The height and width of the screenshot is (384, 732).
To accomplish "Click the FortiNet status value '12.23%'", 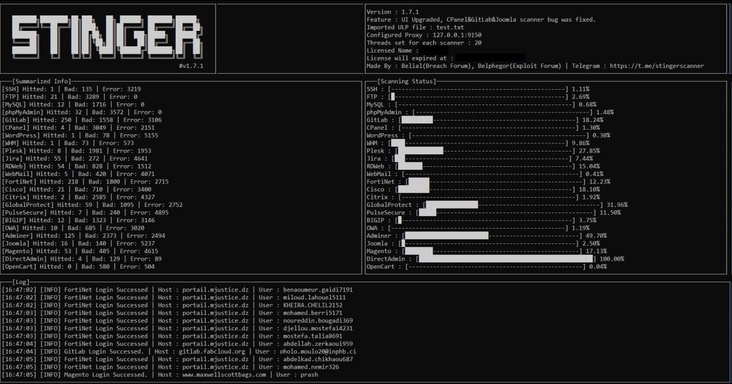I will pyautogui.click(x=599, y=182).
